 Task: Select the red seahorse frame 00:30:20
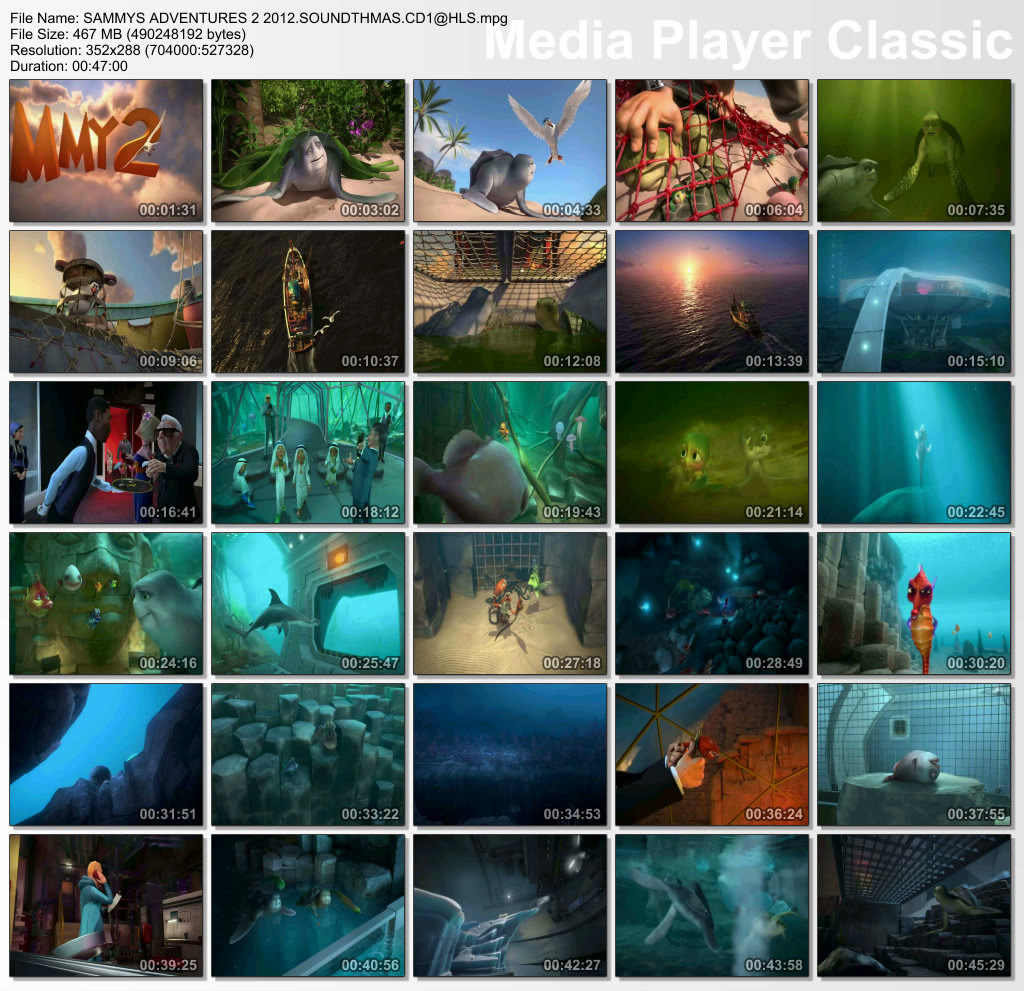(x=914, y=603)
